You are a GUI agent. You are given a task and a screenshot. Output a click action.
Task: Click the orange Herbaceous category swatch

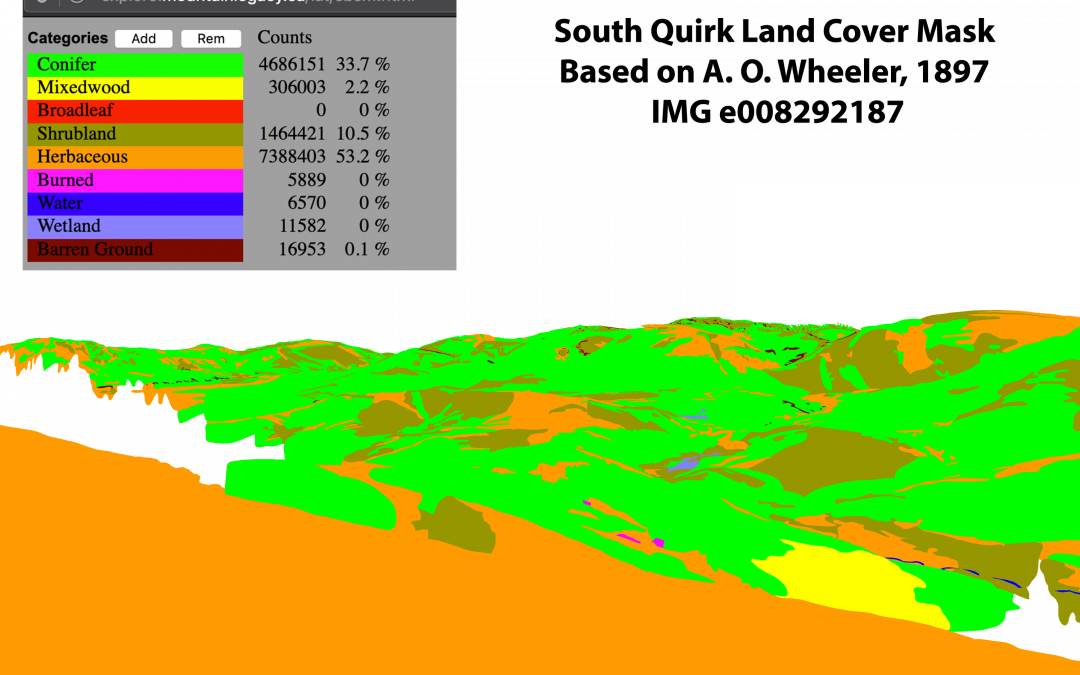pyautogui.click(x=135, y=157)
